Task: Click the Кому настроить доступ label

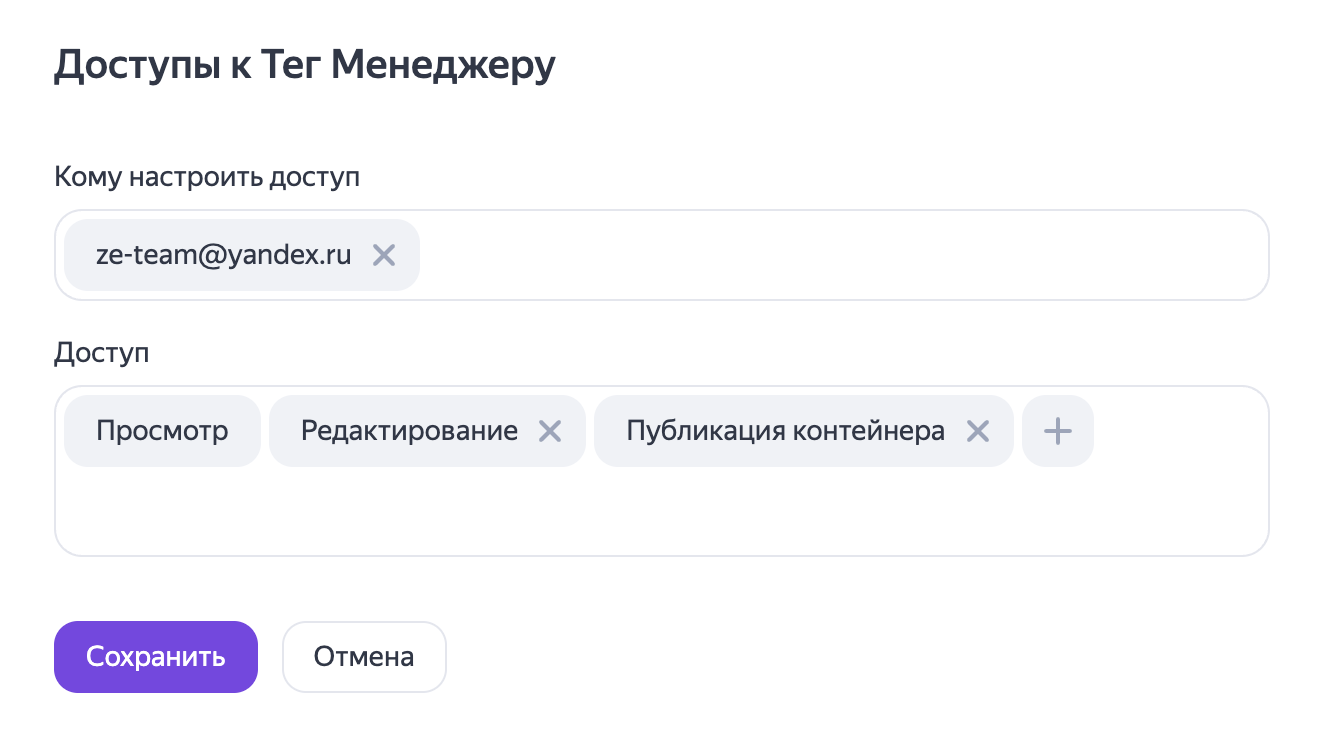Action: (x=206, y=177)
